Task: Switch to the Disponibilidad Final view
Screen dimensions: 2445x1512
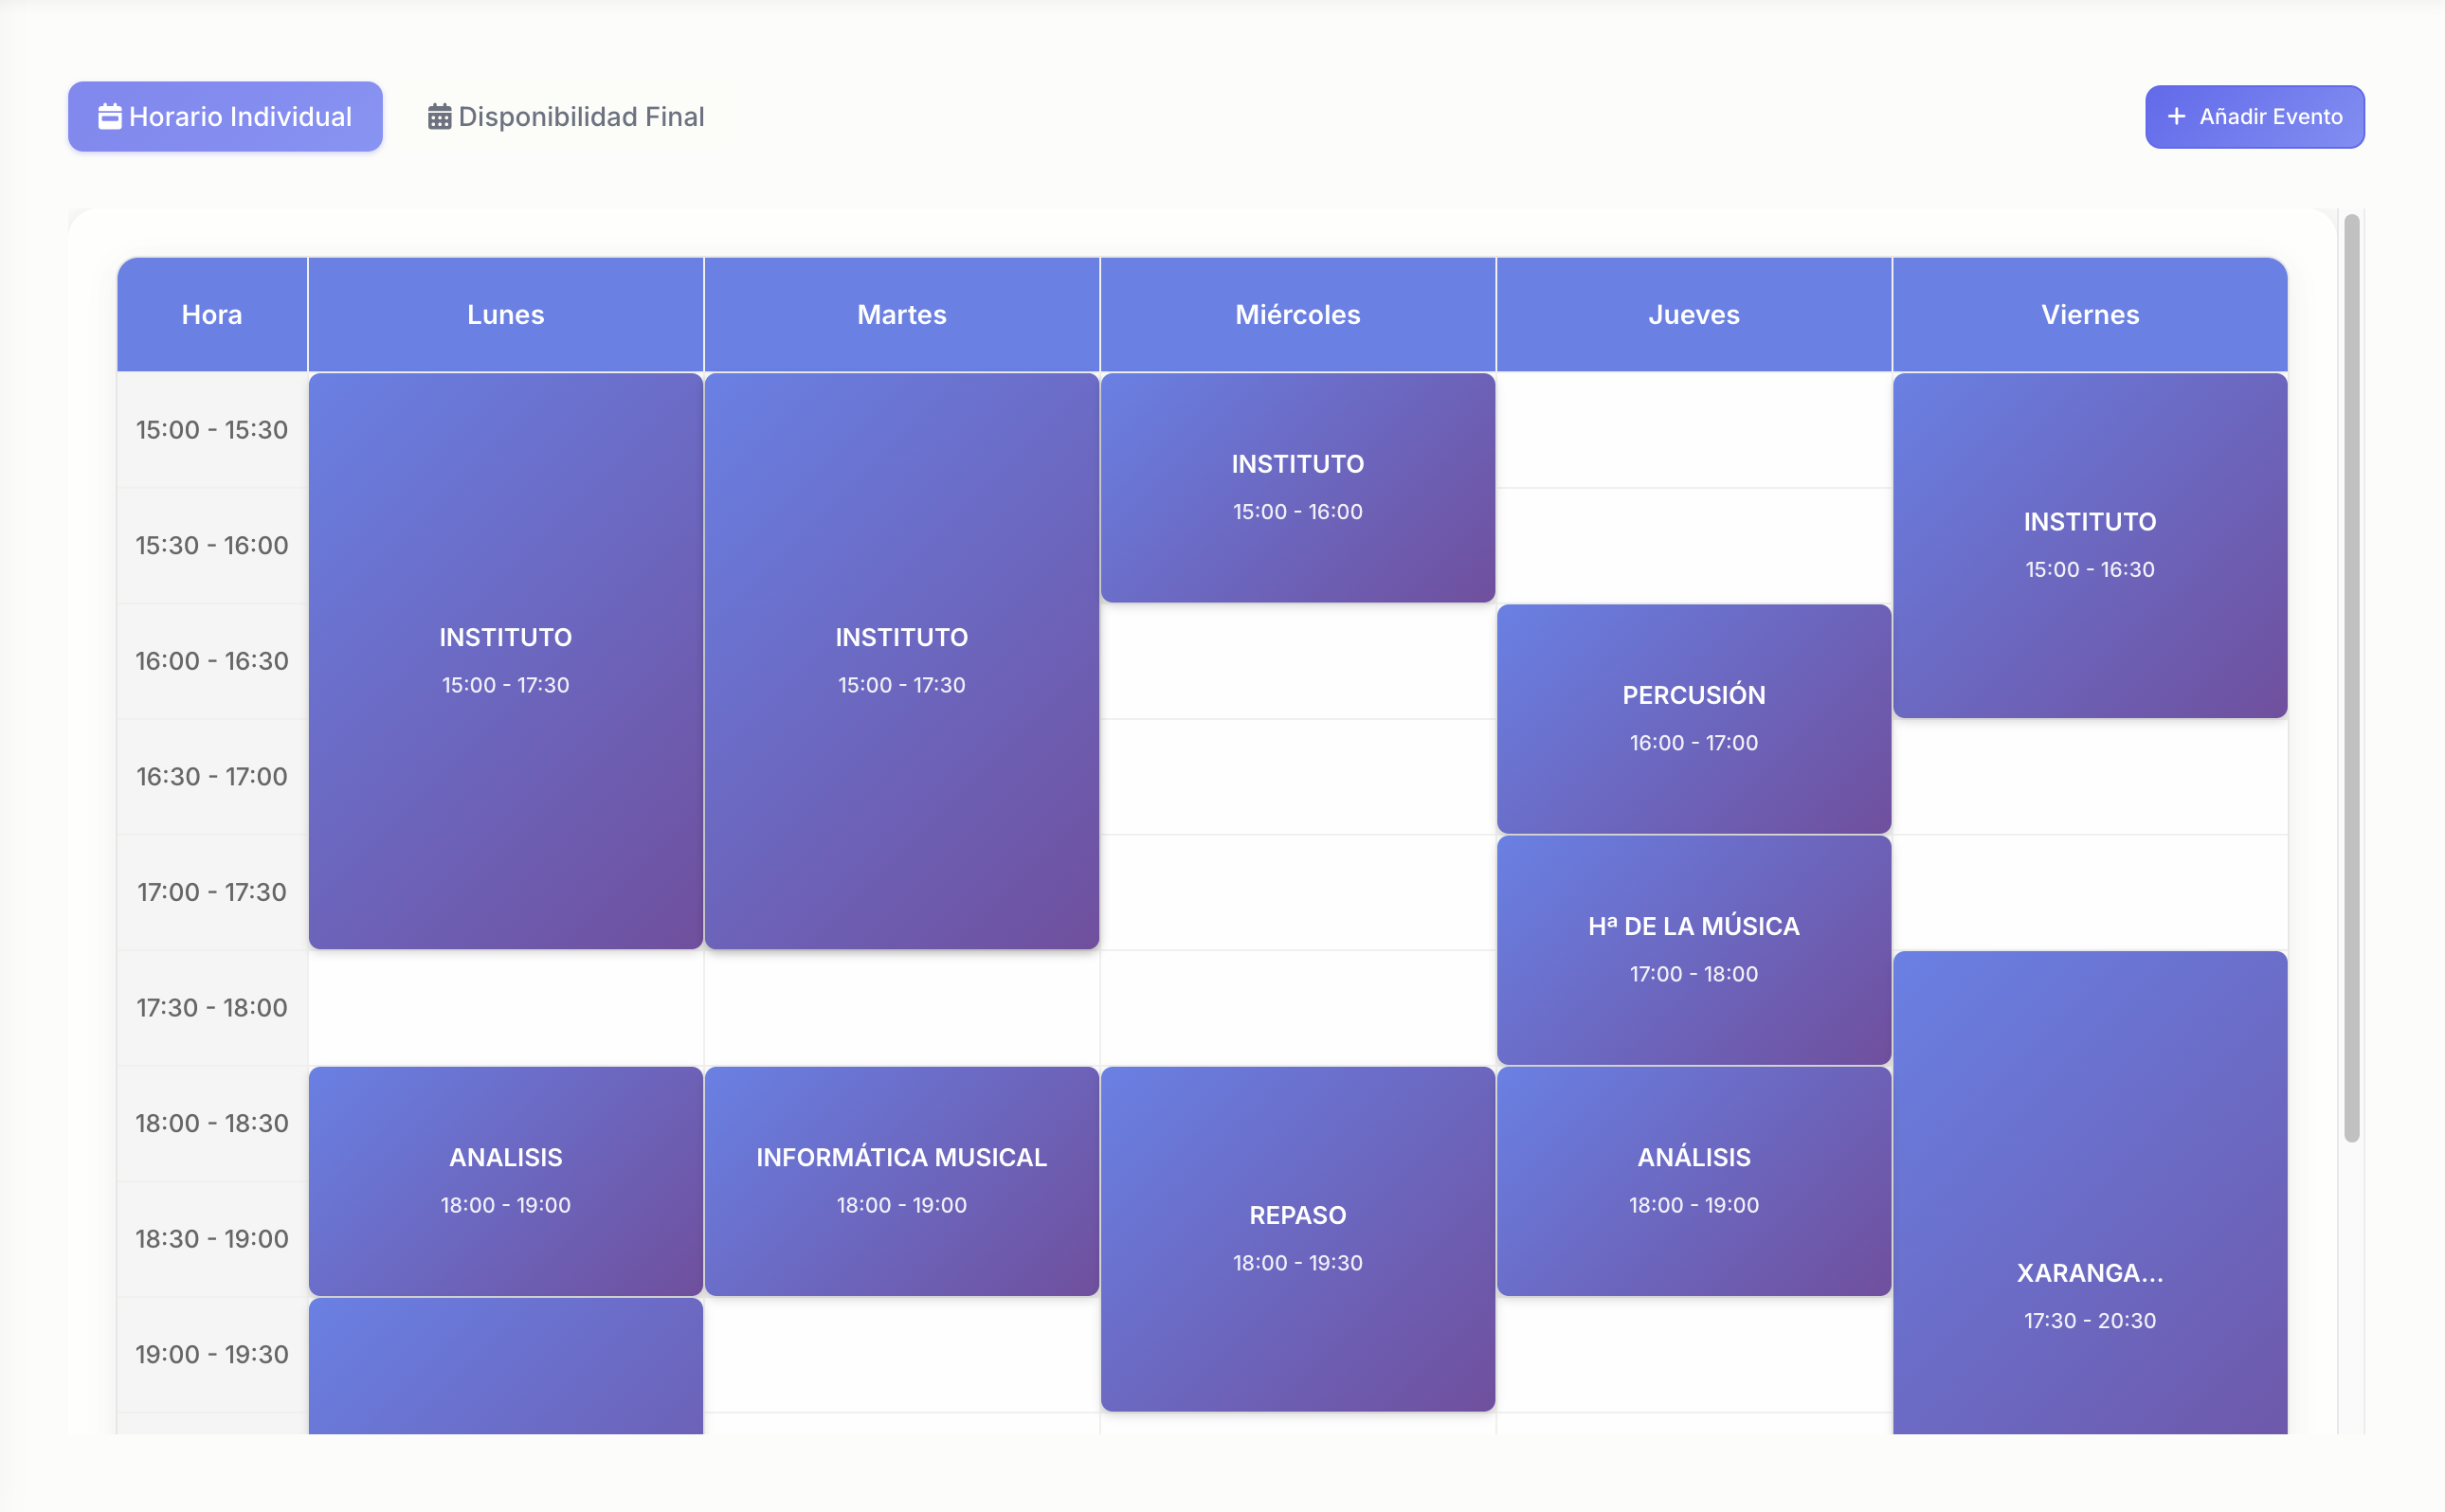Action: pos(580,116)
